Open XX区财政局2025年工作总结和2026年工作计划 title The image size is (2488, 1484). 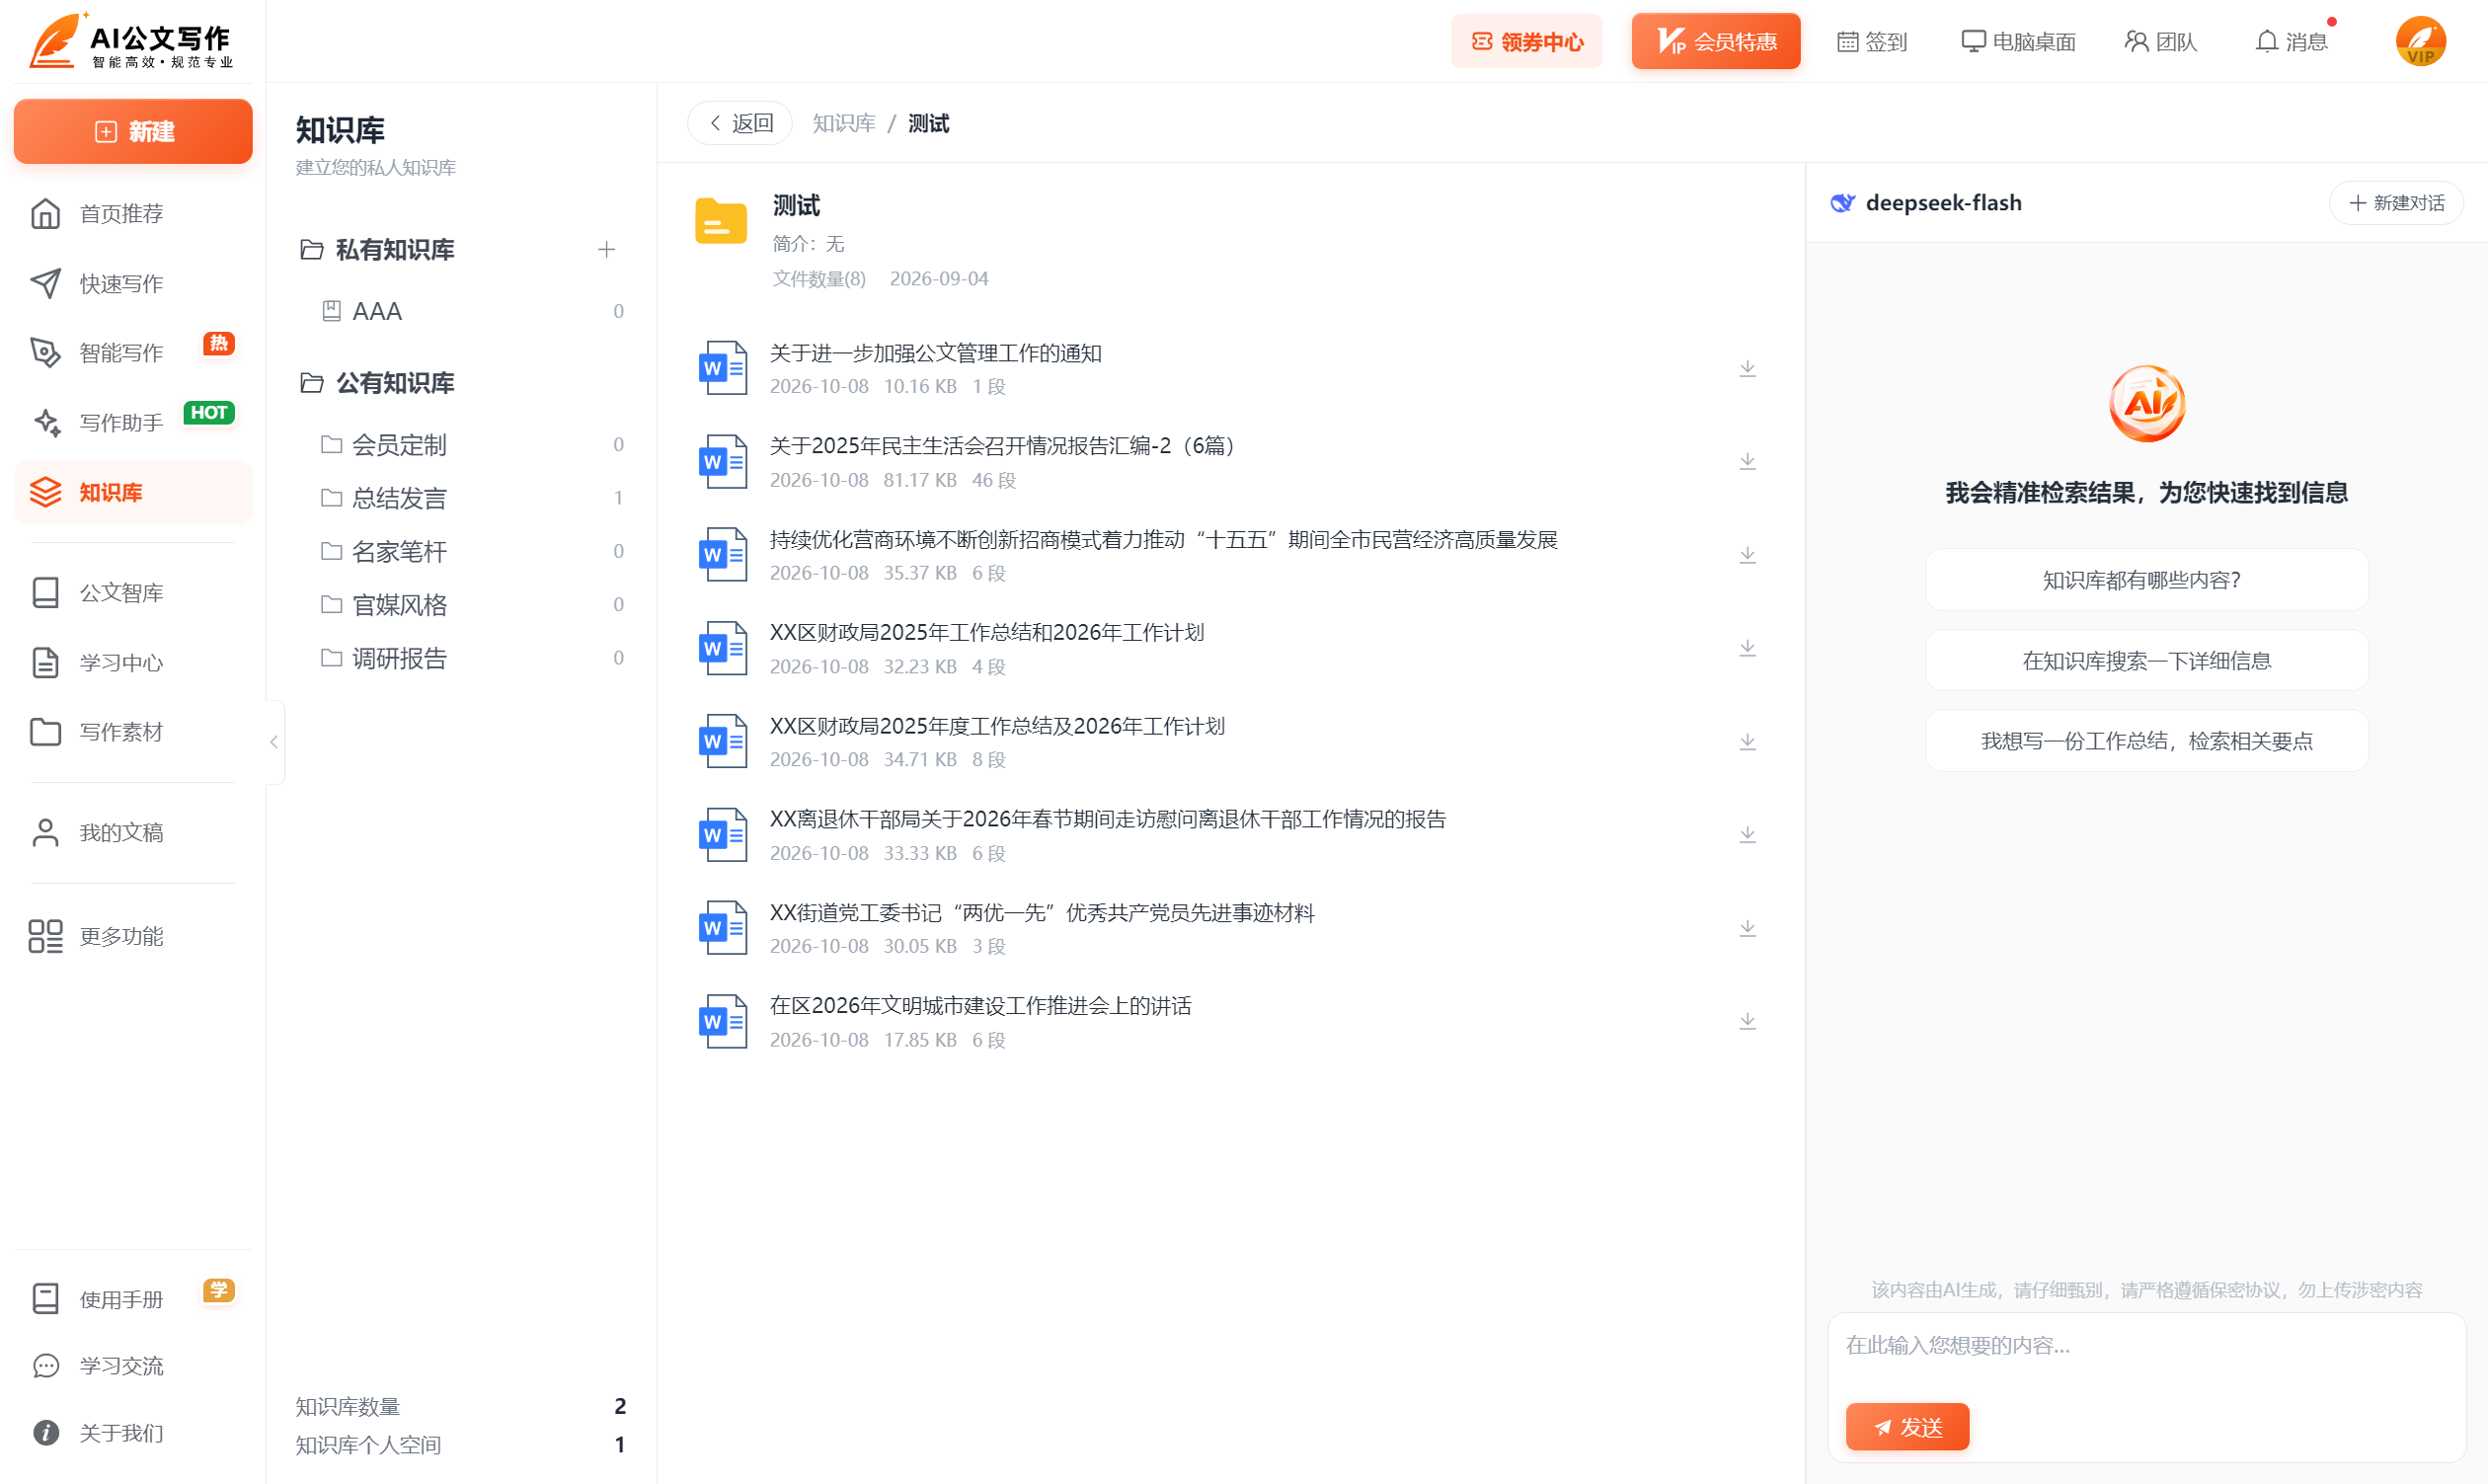pos(986,632)
